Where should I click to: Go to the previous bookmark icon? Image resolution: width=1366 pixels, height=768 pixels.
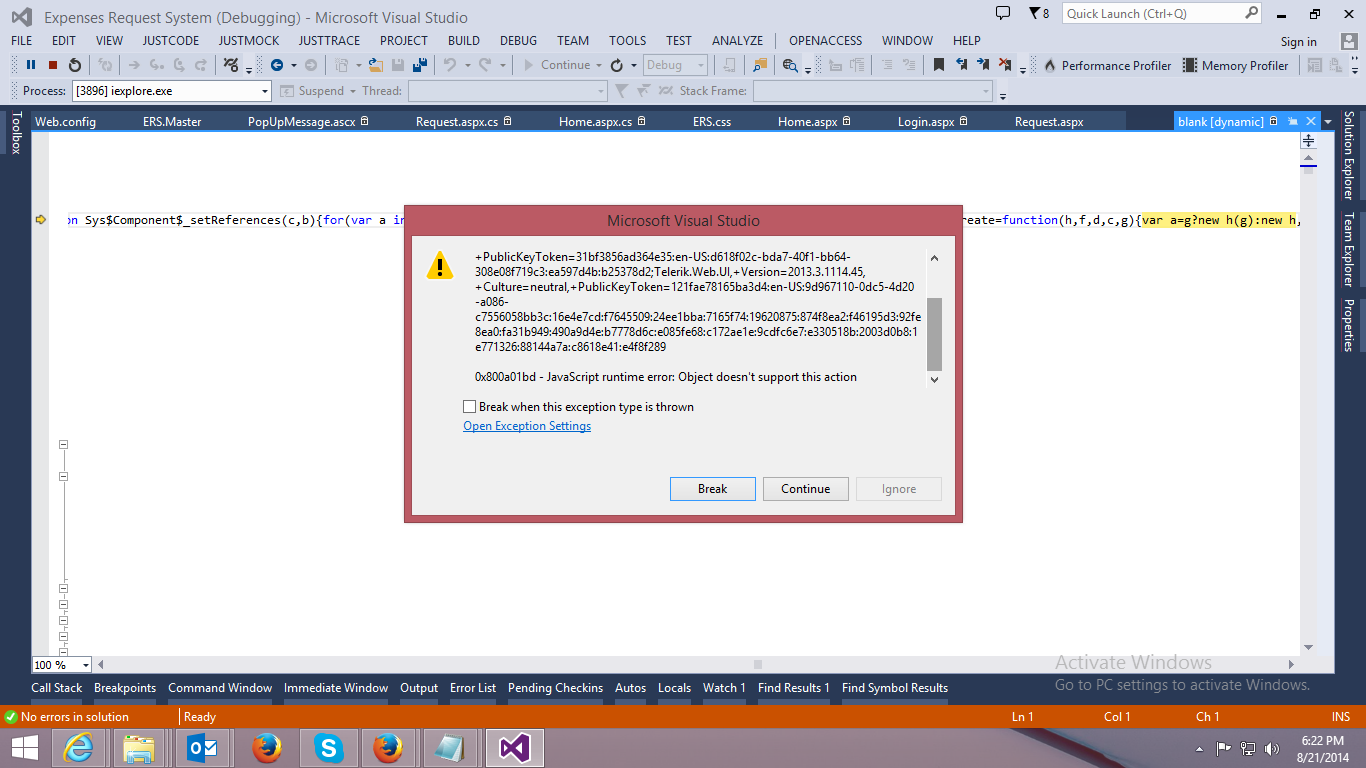click(x=961, y=65)
